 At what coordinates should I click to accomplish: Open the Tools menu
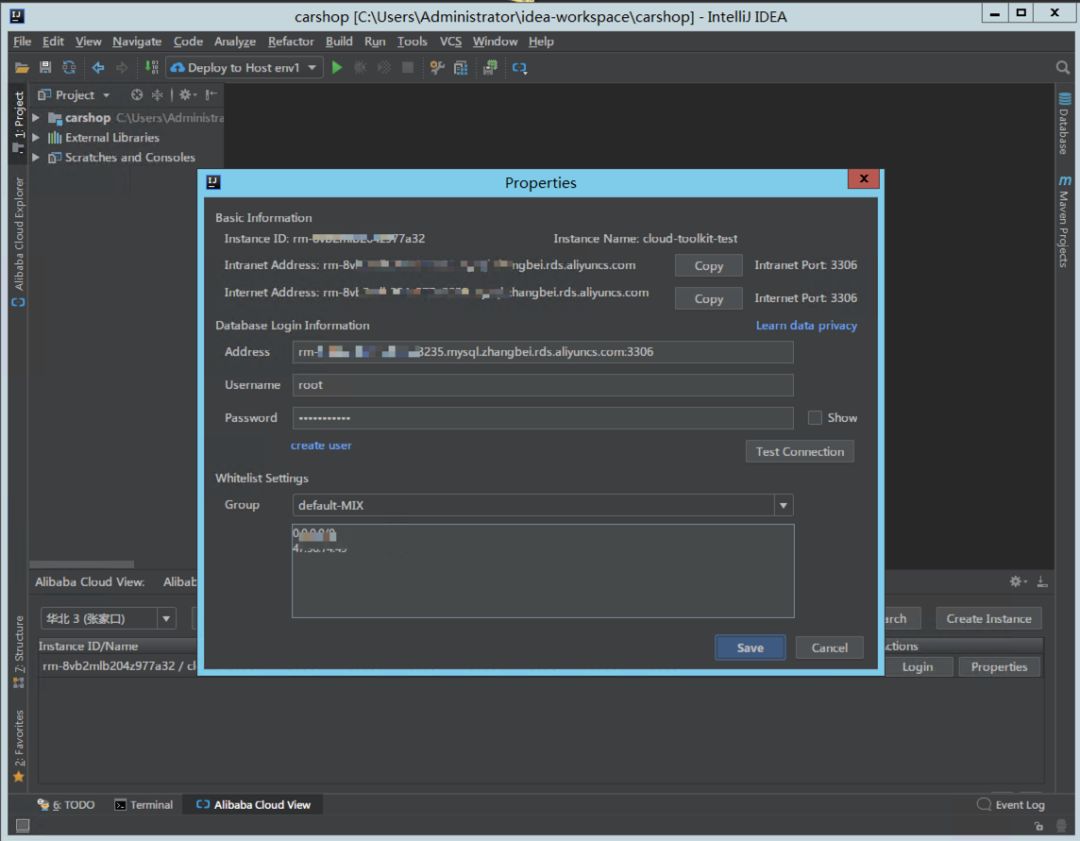pyautogui.click(x=412, y=41)
